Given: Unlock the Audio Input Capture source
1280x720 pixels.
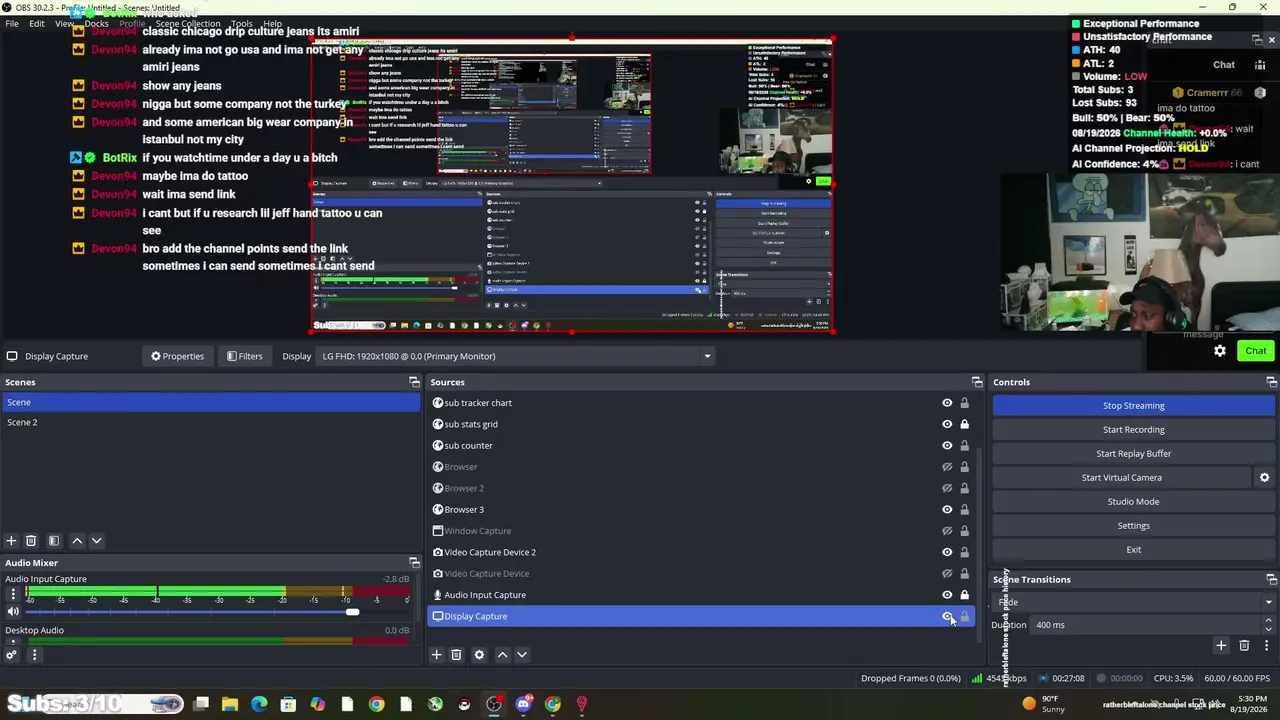Looking at the screenshot, I should (964, 595).
